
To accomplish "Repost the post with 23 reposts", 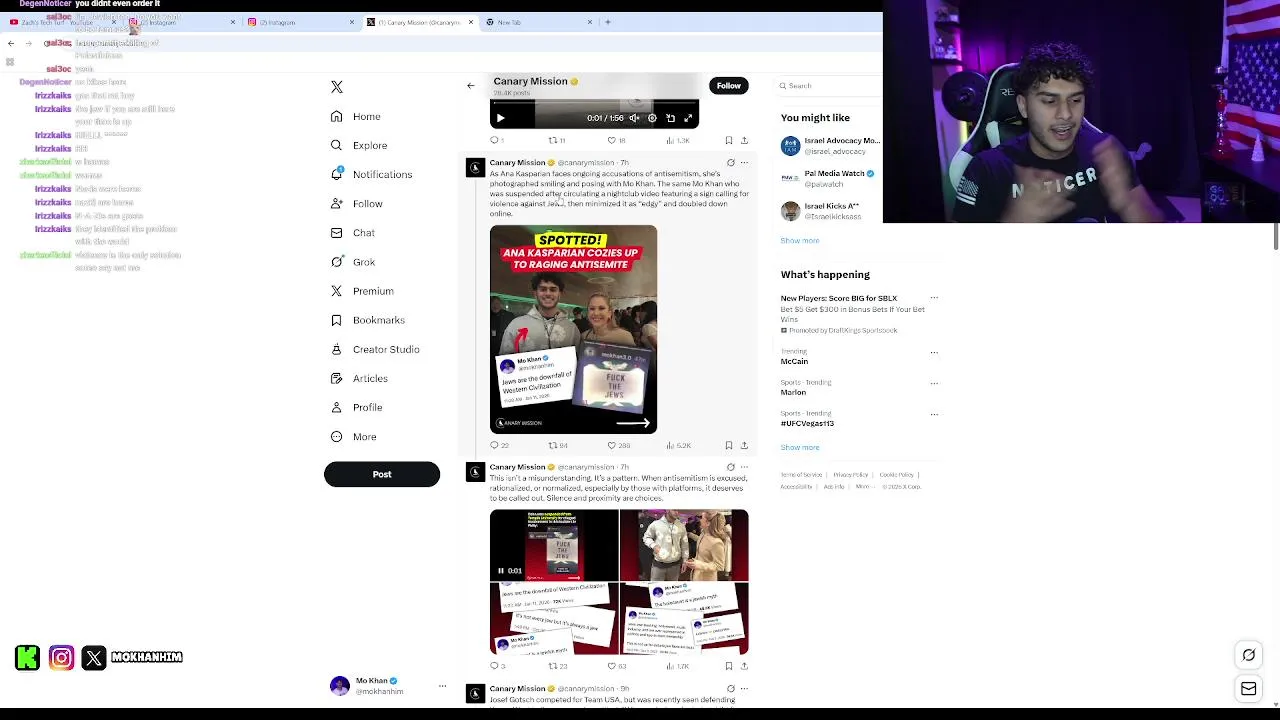I will [x=557, y=666].
